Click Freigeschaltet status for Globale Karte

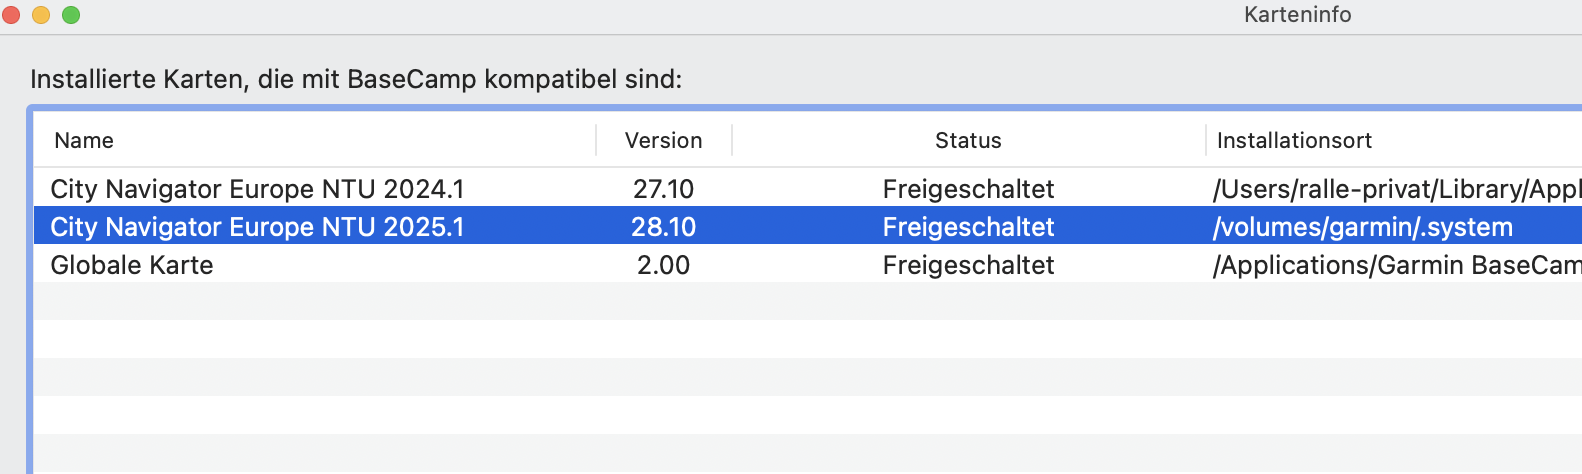tap(968, 265)
